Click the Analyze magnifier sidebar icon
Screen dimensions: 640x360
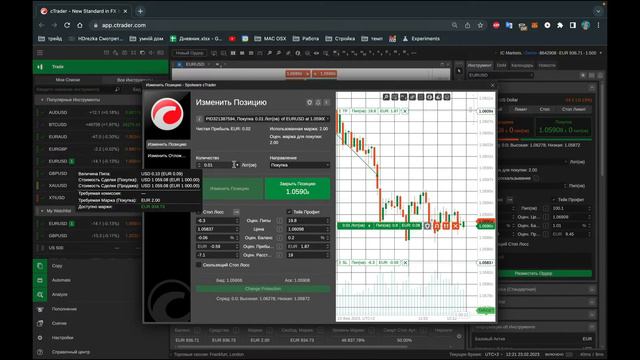(x=40, y=294)
